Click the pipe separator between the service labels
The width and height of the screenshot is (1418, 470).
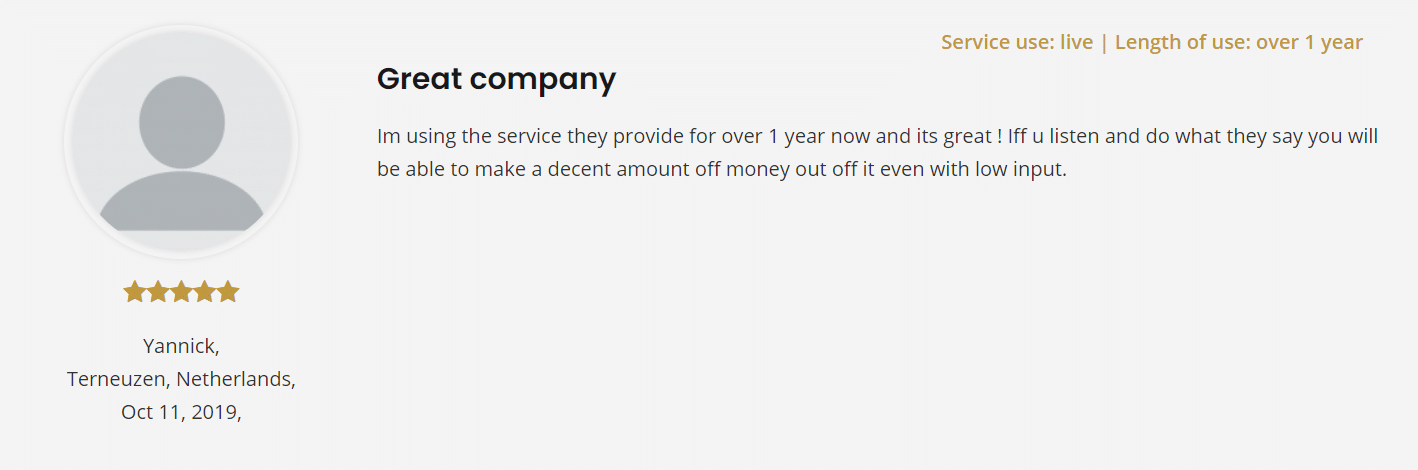coord(1104,42)
